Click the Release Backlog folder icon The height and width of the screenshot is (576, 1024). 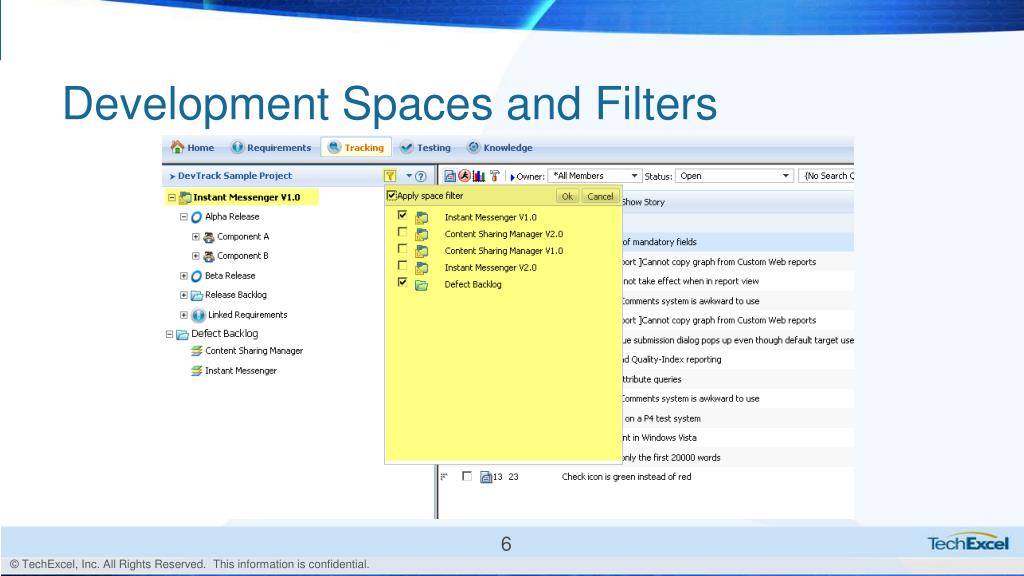coord(197,295)
